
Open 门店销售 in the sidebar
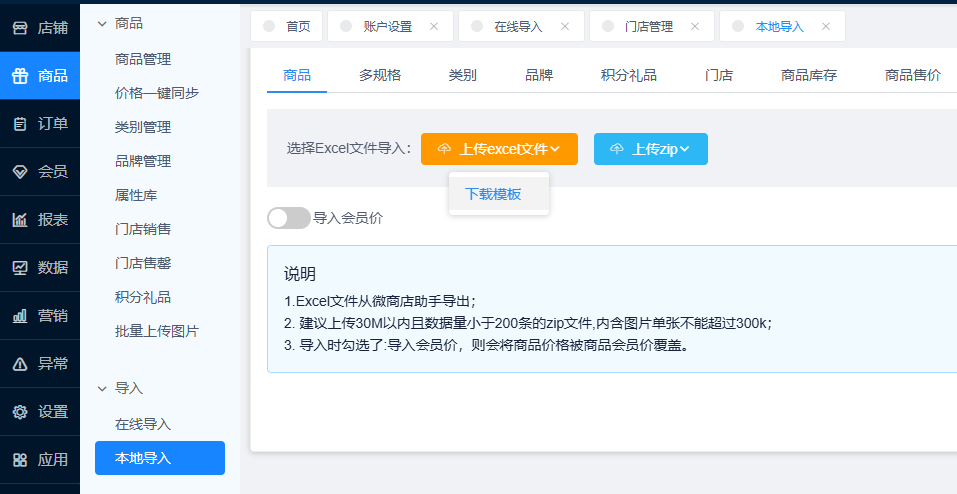(143, 230)
